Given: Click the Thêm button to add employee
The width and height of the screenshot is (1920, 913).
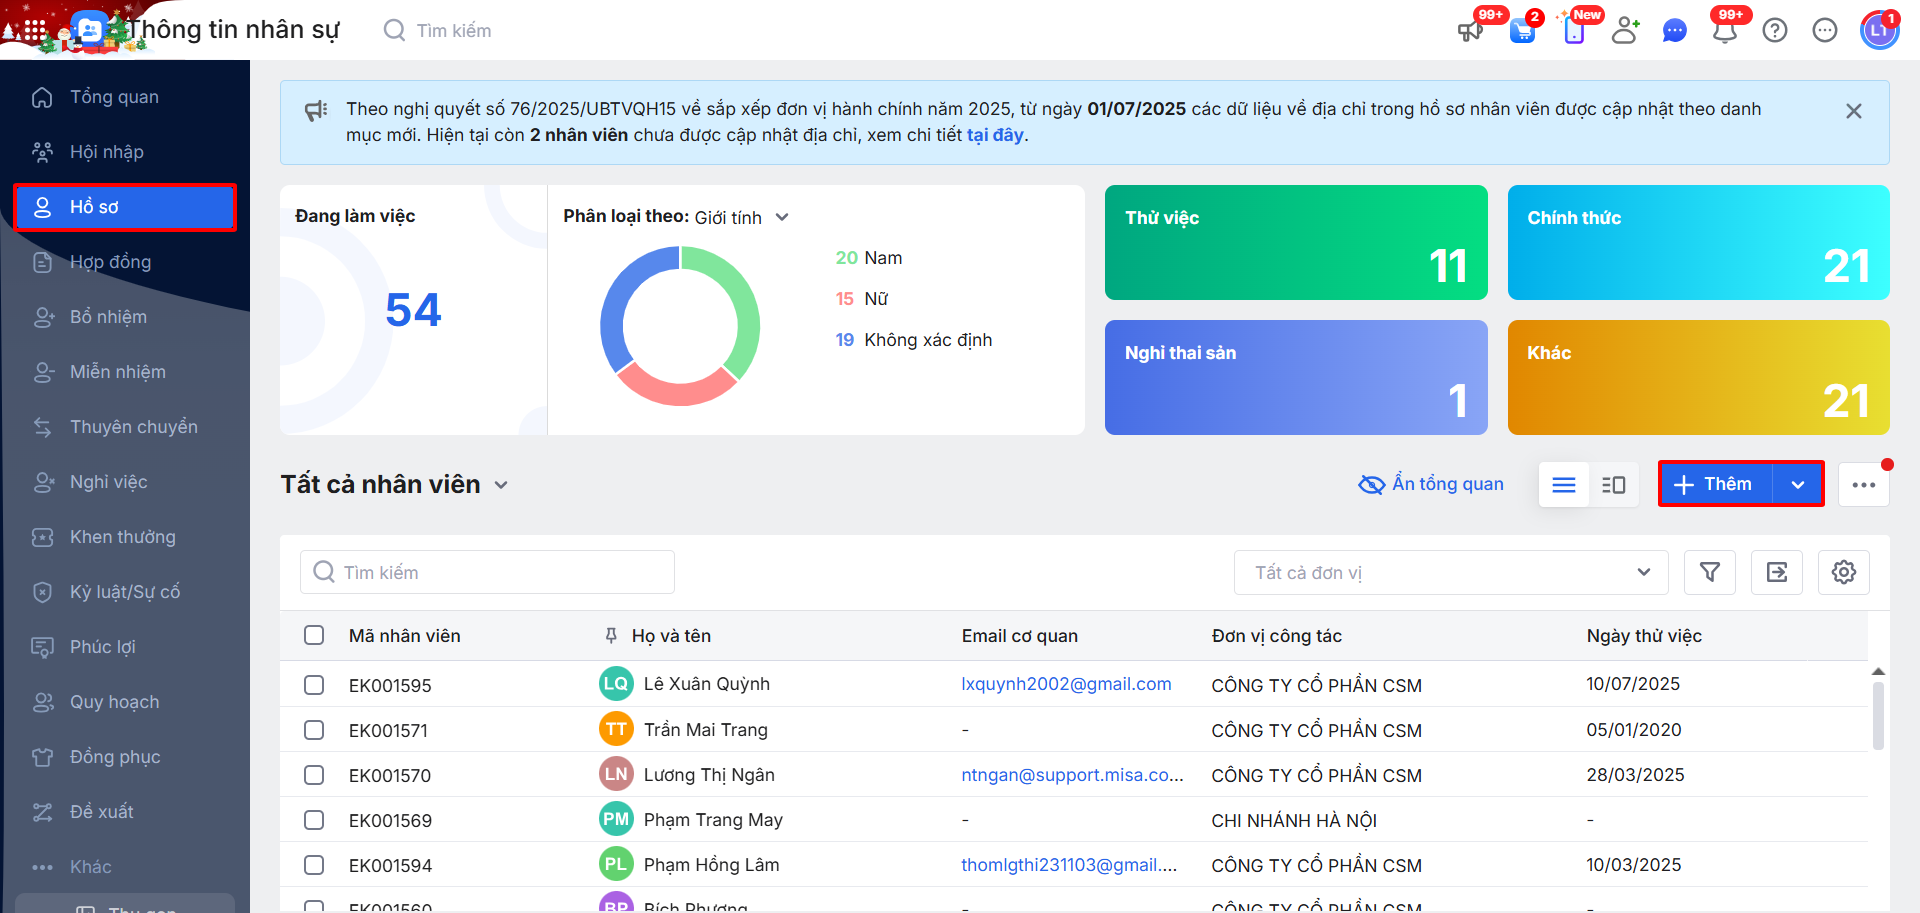Looking at the screenshot, I should (1715, 485).
